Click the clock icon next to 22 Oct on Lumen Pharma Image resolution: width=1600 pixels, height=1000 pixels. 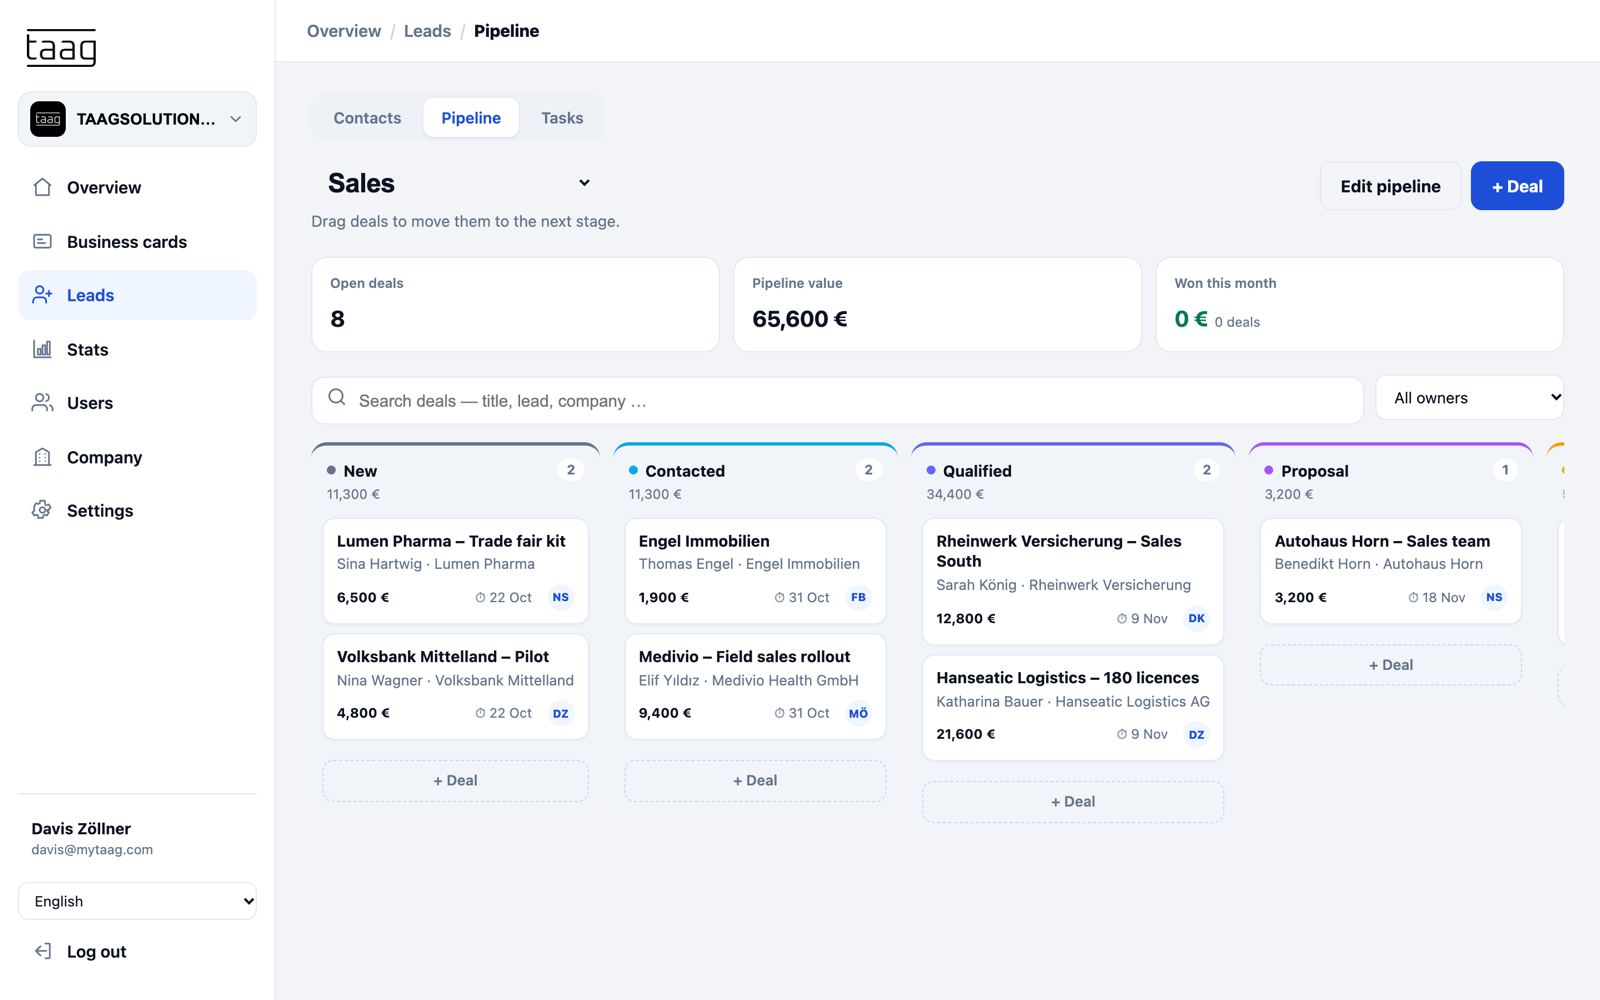pyautogui.click(x=480, y=598)
